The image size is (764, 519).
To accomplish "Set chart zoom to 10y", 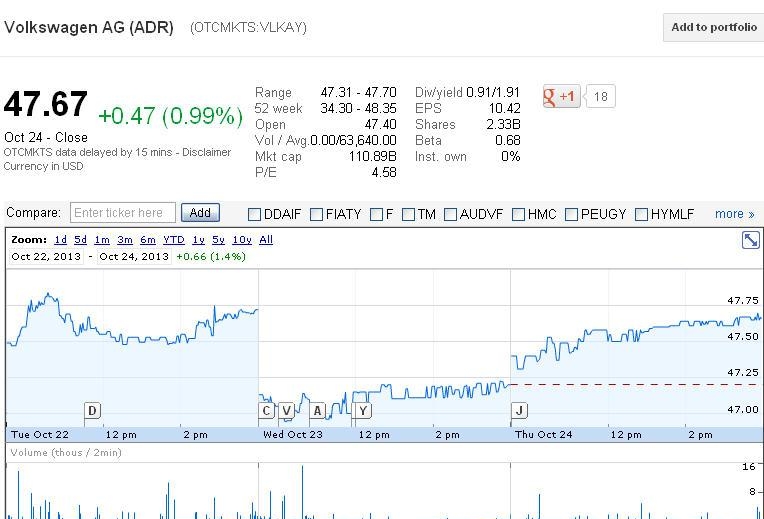I will pyautogui.click(x=242, y=240).
